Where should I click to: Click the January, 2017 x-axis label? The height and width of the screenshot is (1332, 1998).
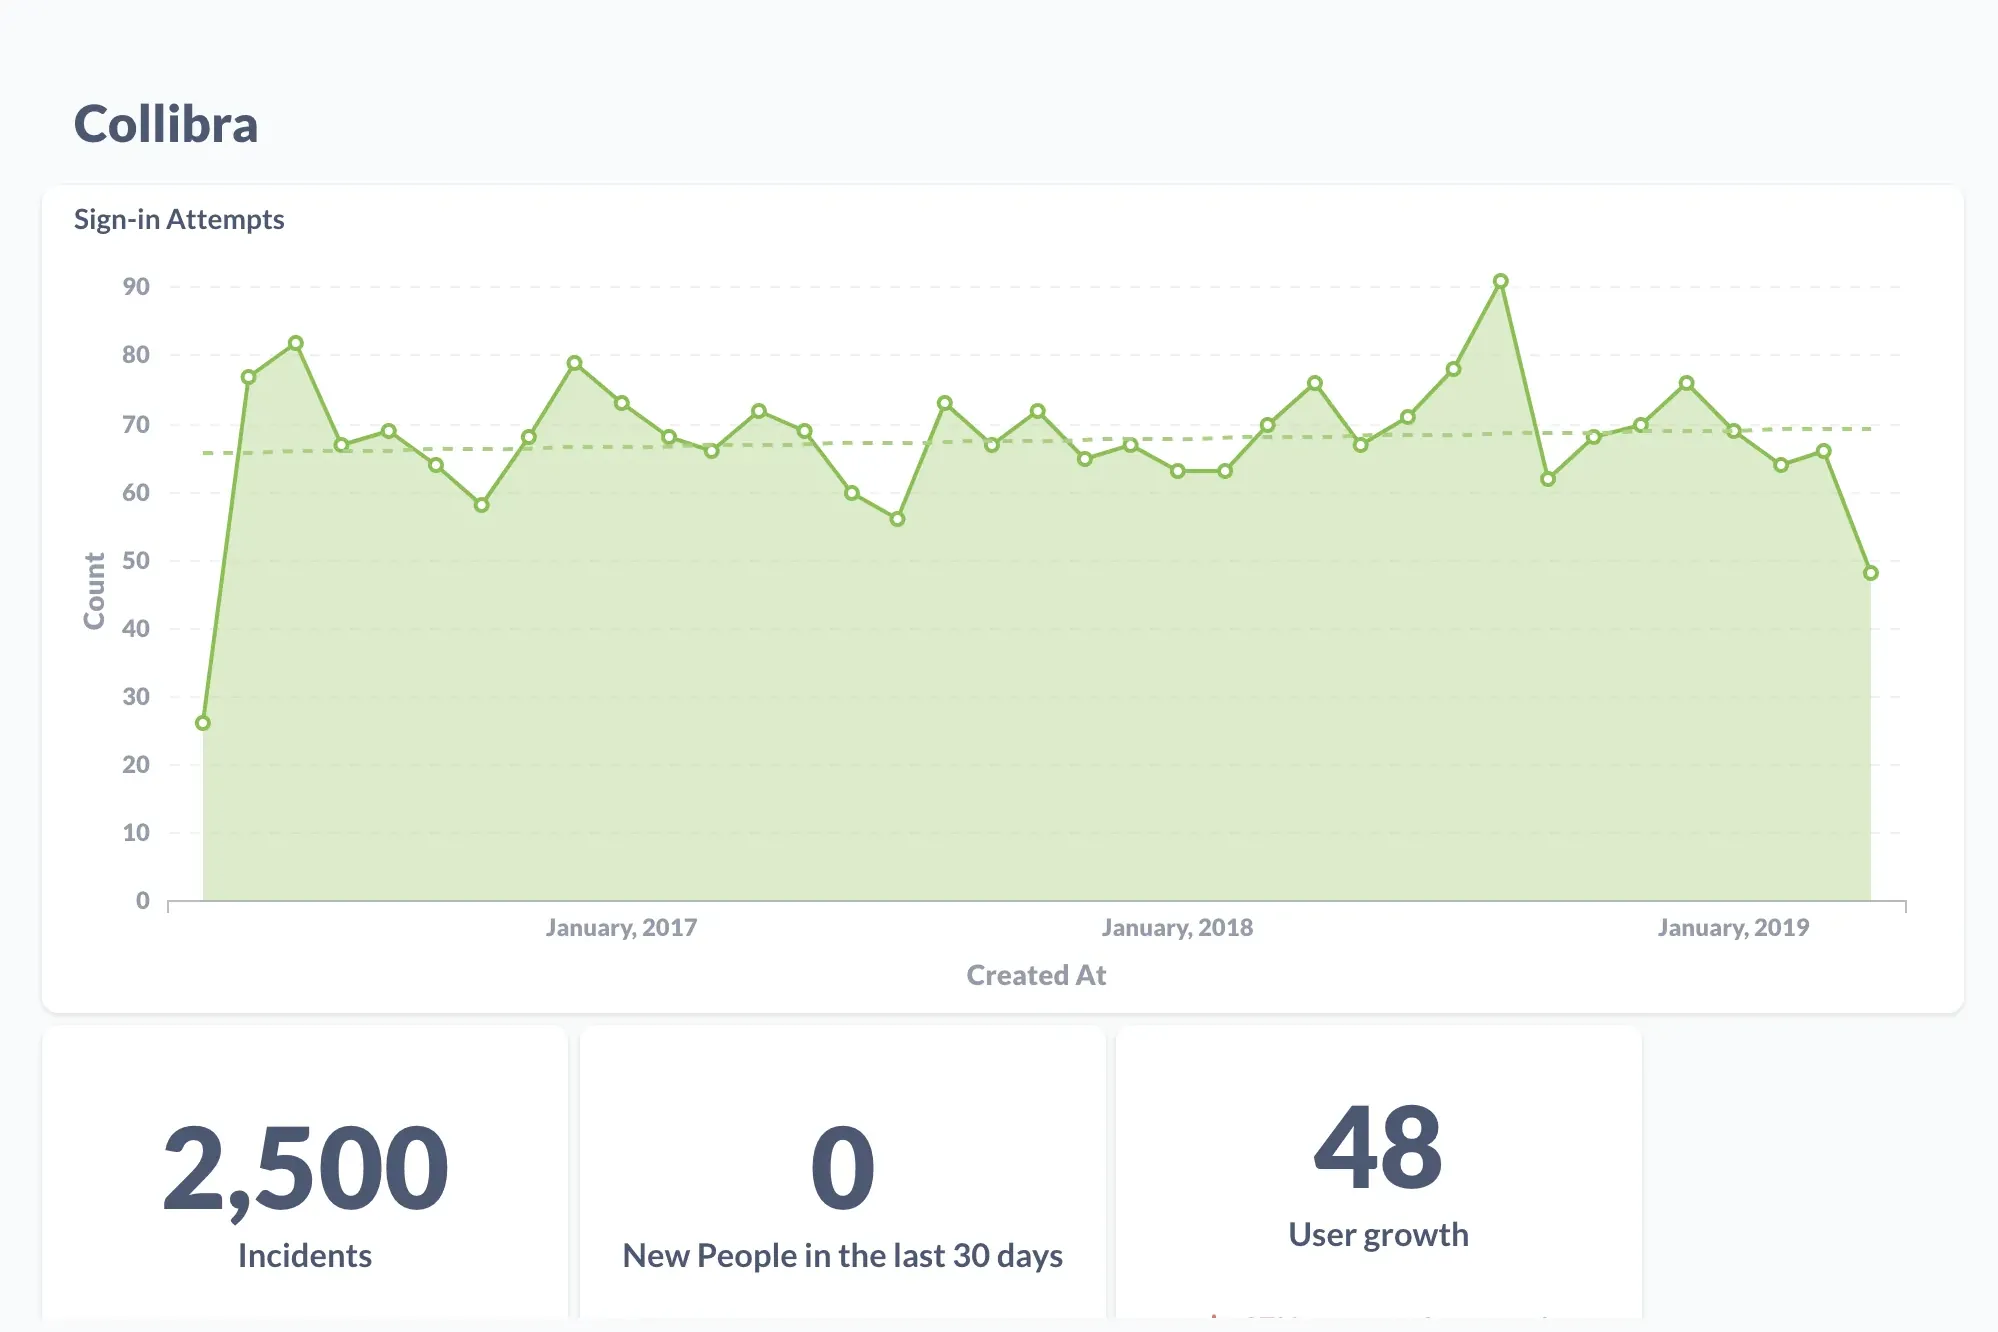pyautogui.click(x=621, y=928)
